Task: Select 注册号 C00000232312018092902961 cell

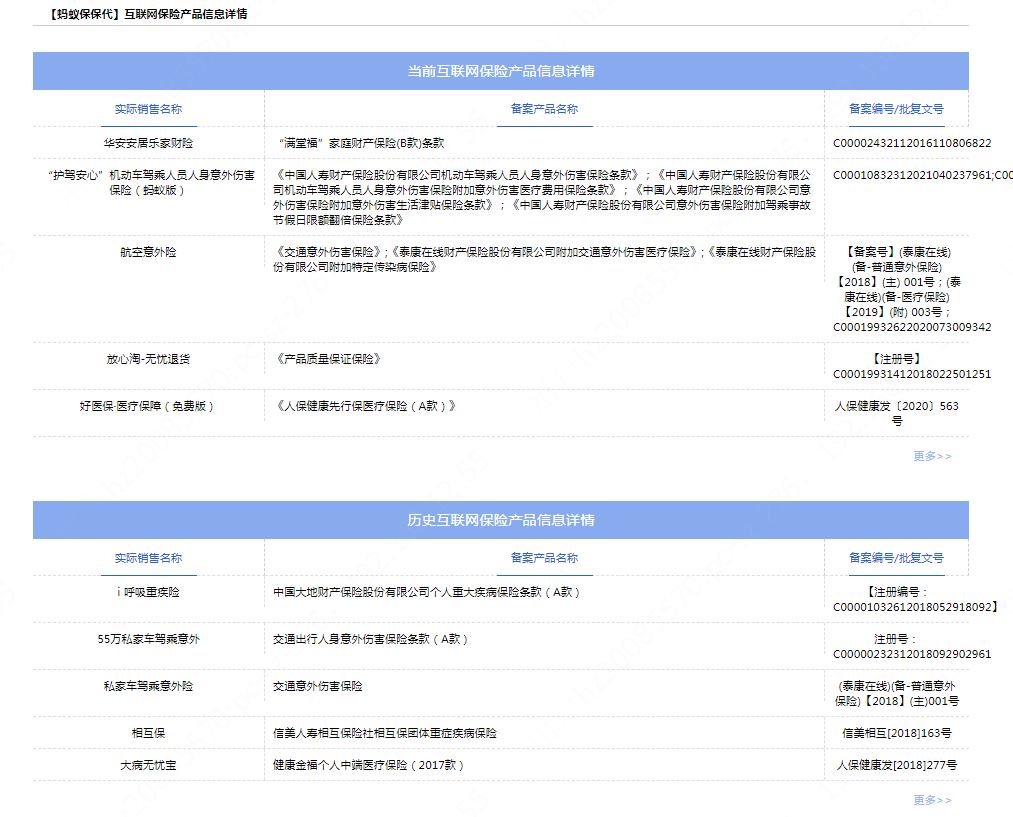Action: 912,646
